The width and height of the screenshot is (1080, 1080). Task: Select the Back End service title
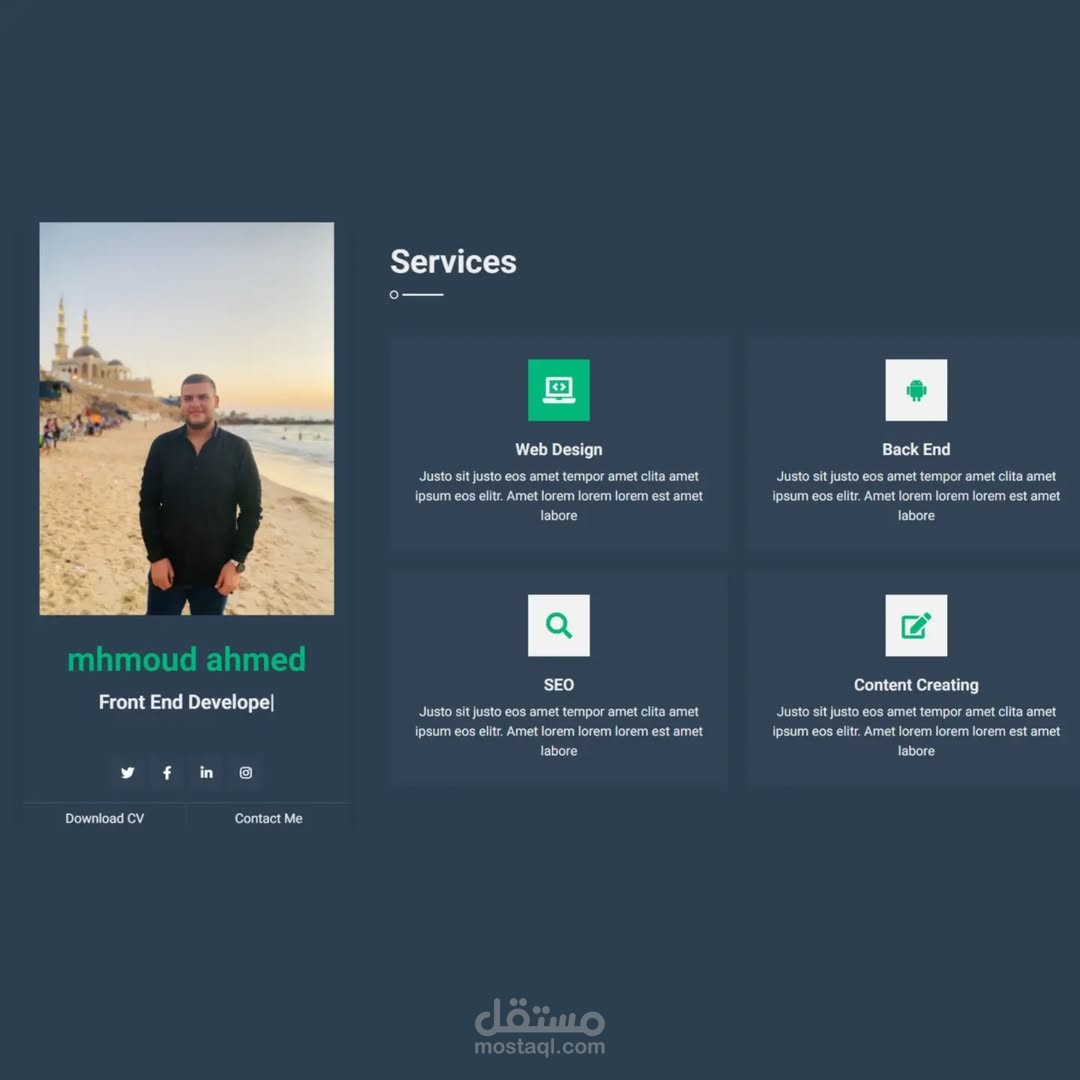coord(916,449)
